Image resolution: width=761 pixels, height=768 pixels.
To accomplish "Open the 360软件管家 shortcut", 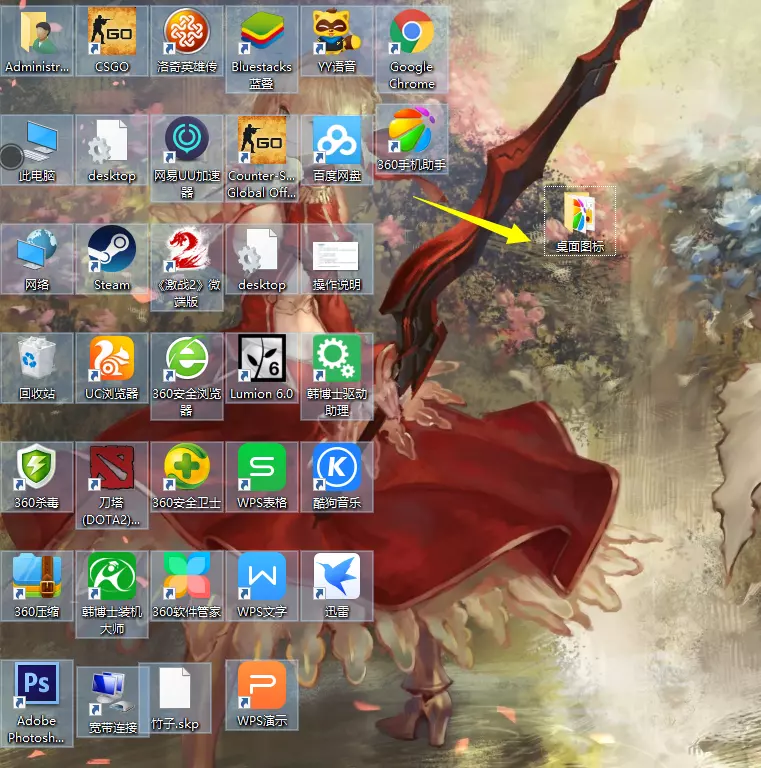I will (x=187, y=586).
